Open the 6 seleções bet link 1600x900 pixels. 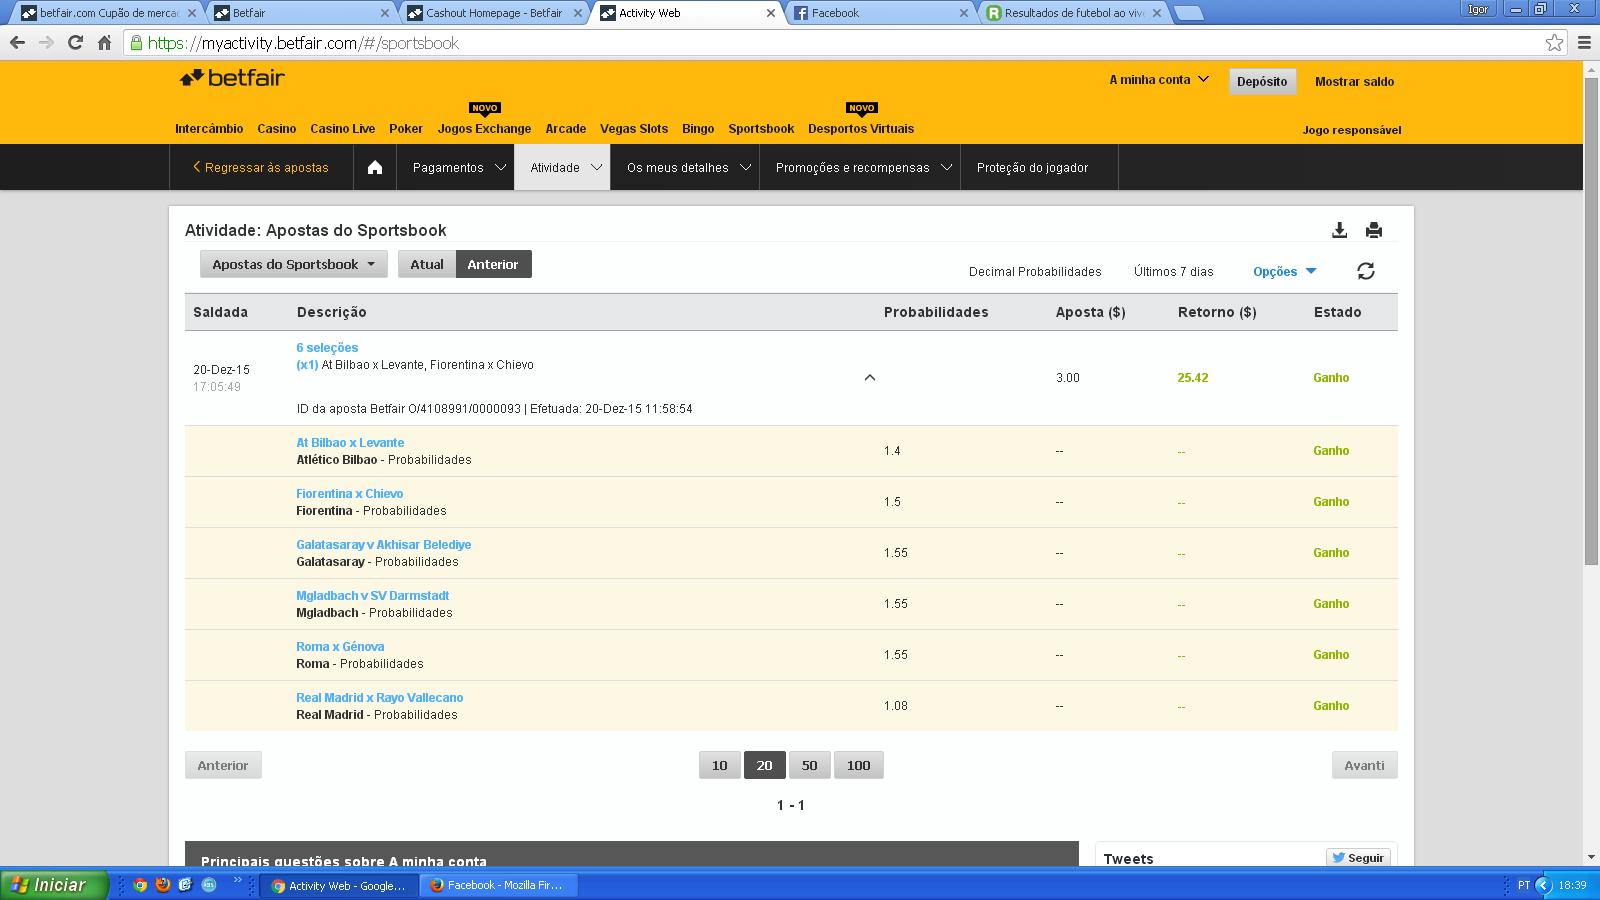coord(327,347)
